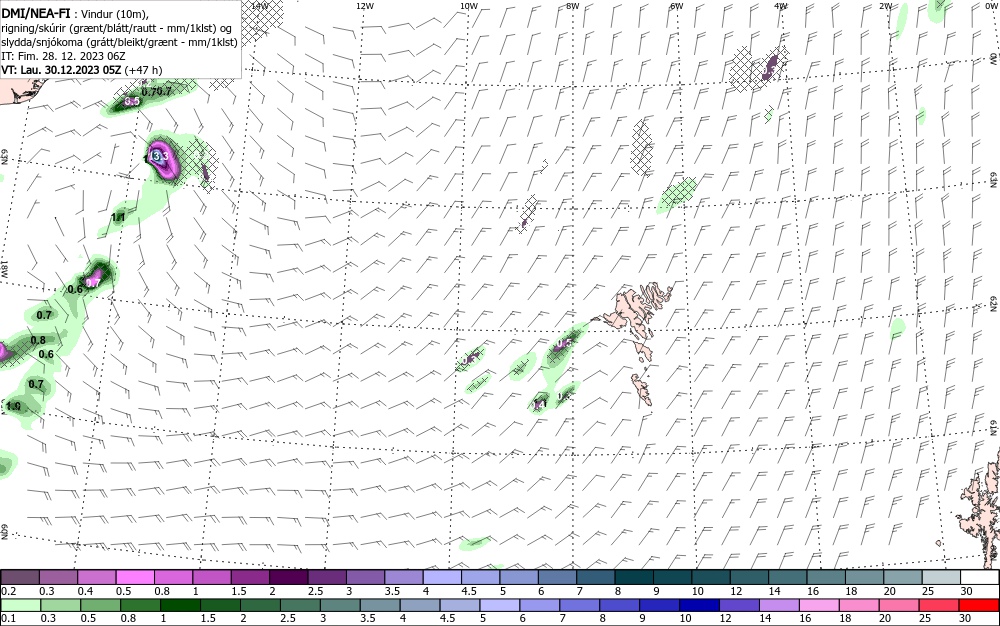Click the '2.5' label in upper legend row
Image resolution: width=1000 pixels, height=626 pixels.
tap(316, 591)
